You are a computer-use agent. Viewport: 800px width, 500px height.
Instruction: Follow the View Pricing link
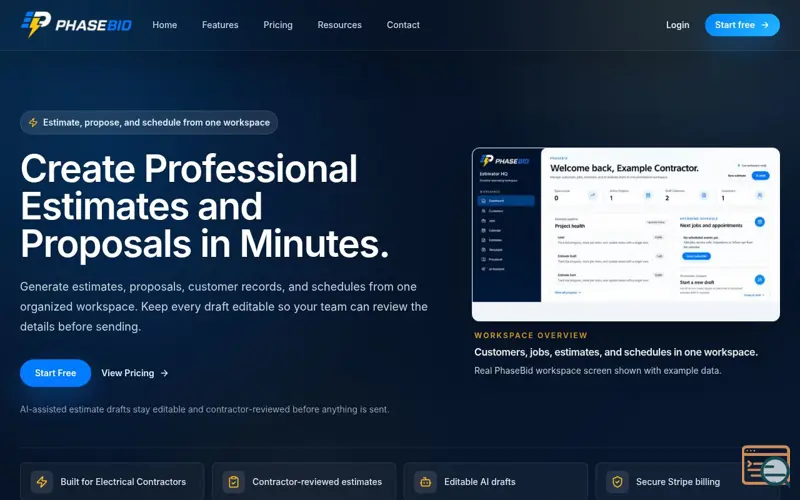click(135, 373)
